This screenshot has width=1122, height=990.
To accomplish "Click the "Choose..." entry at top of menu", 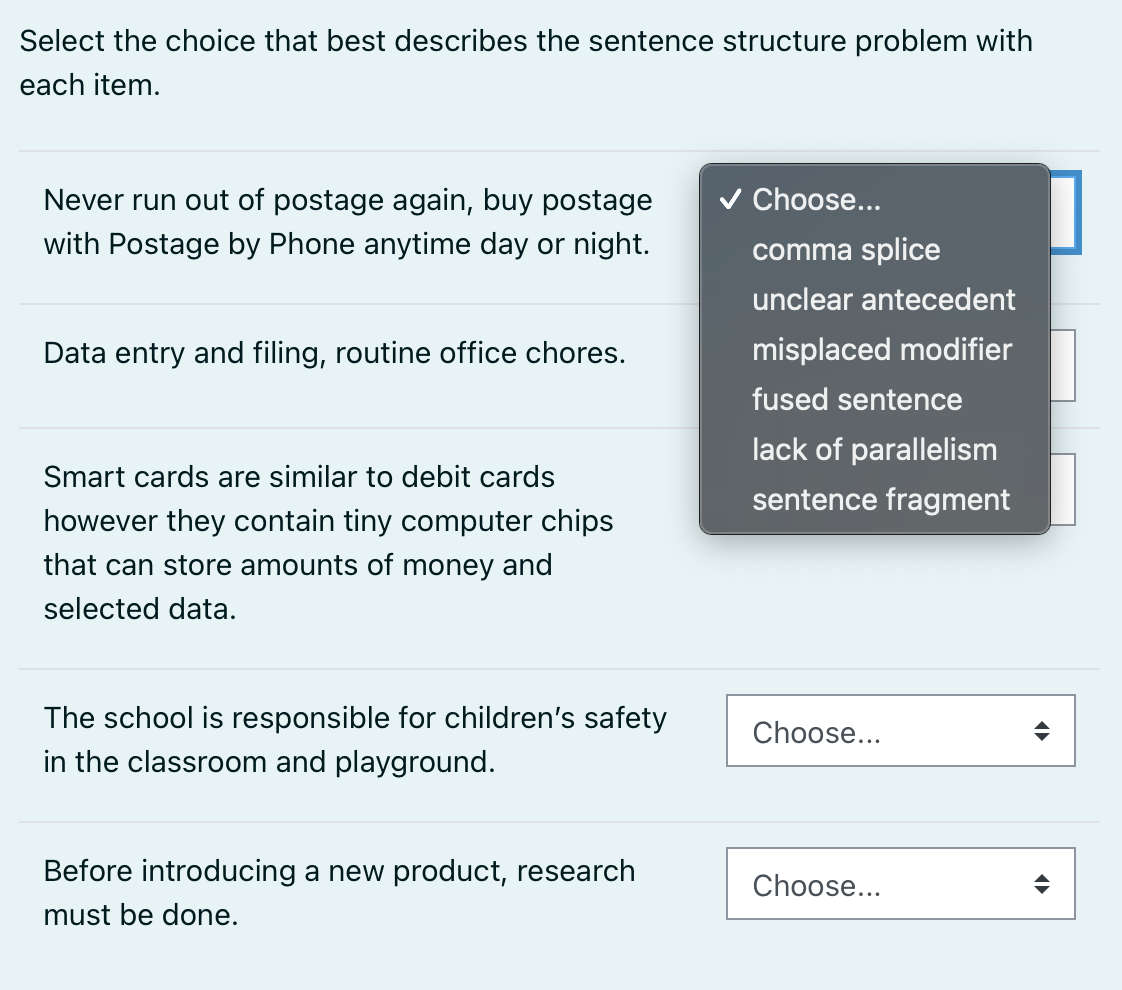I will [816, 200].
